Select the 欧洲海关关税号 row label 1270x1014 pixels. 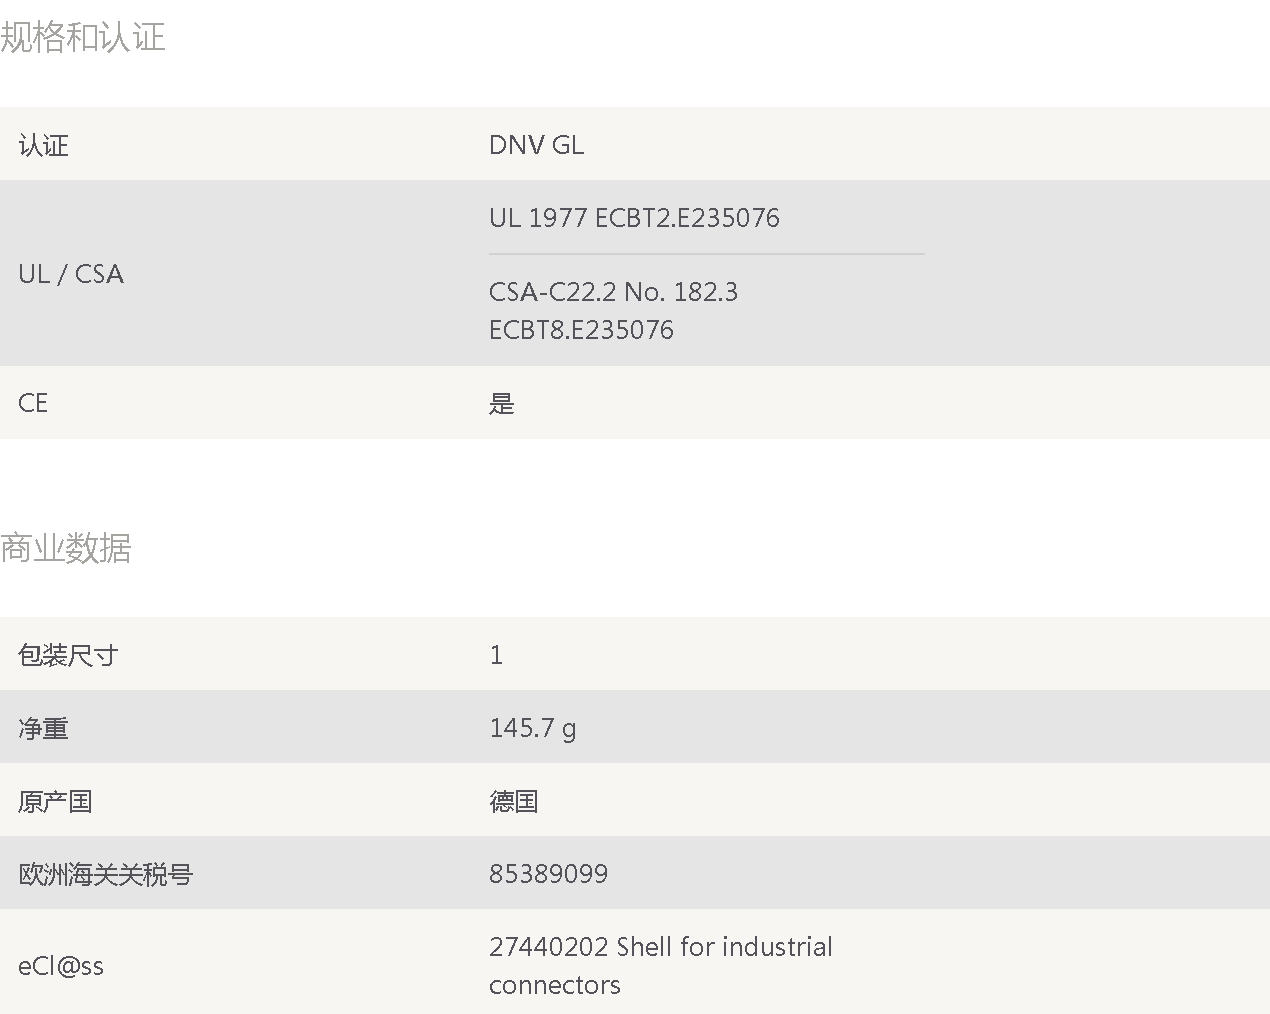tap(106, 875)
